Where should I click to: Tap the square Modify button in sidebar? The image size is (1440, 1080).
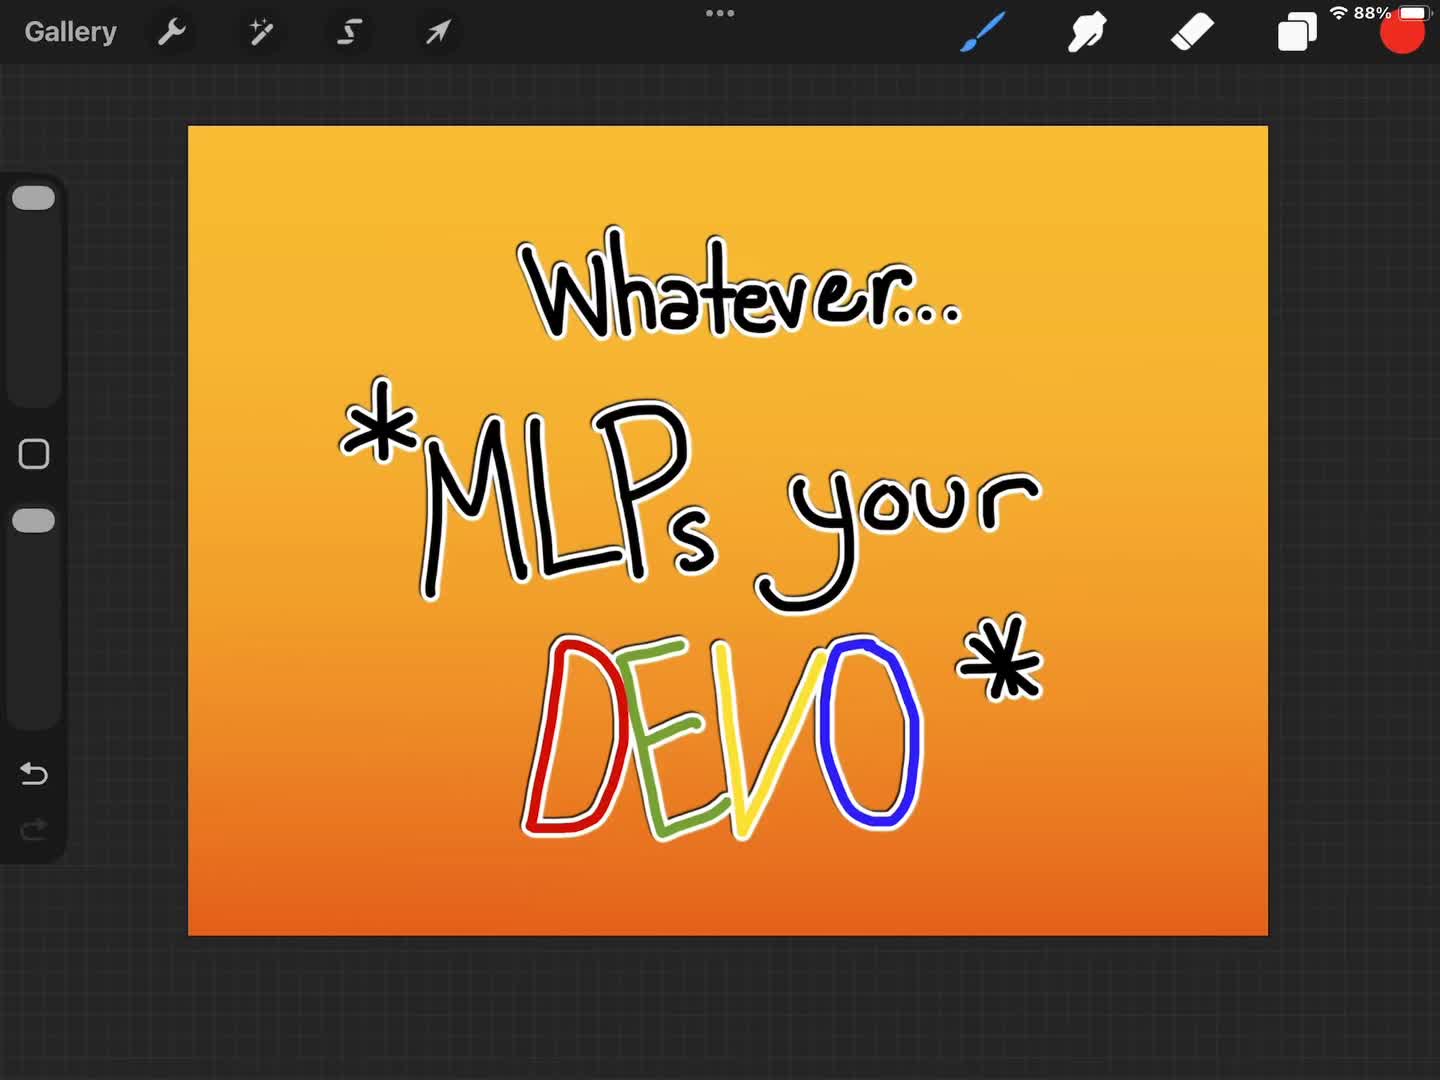point(34,454)
